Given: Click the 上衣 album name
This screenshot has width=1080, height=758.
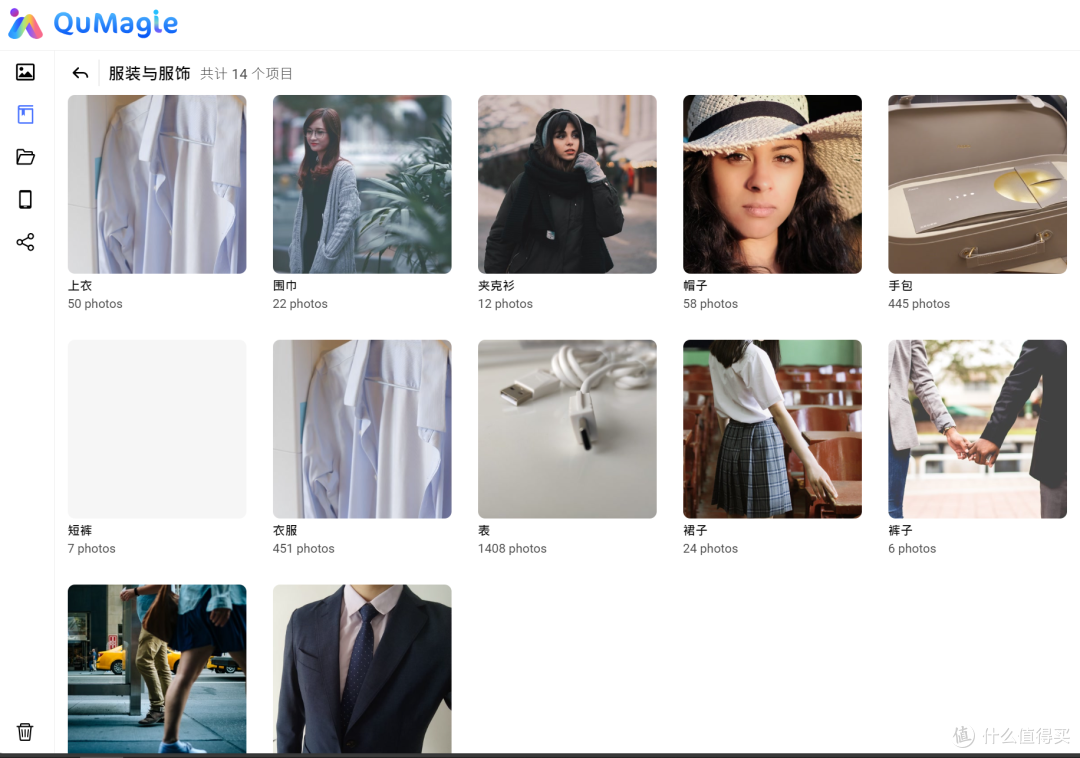Looking at the screenshot, I should tap(80, 286).
